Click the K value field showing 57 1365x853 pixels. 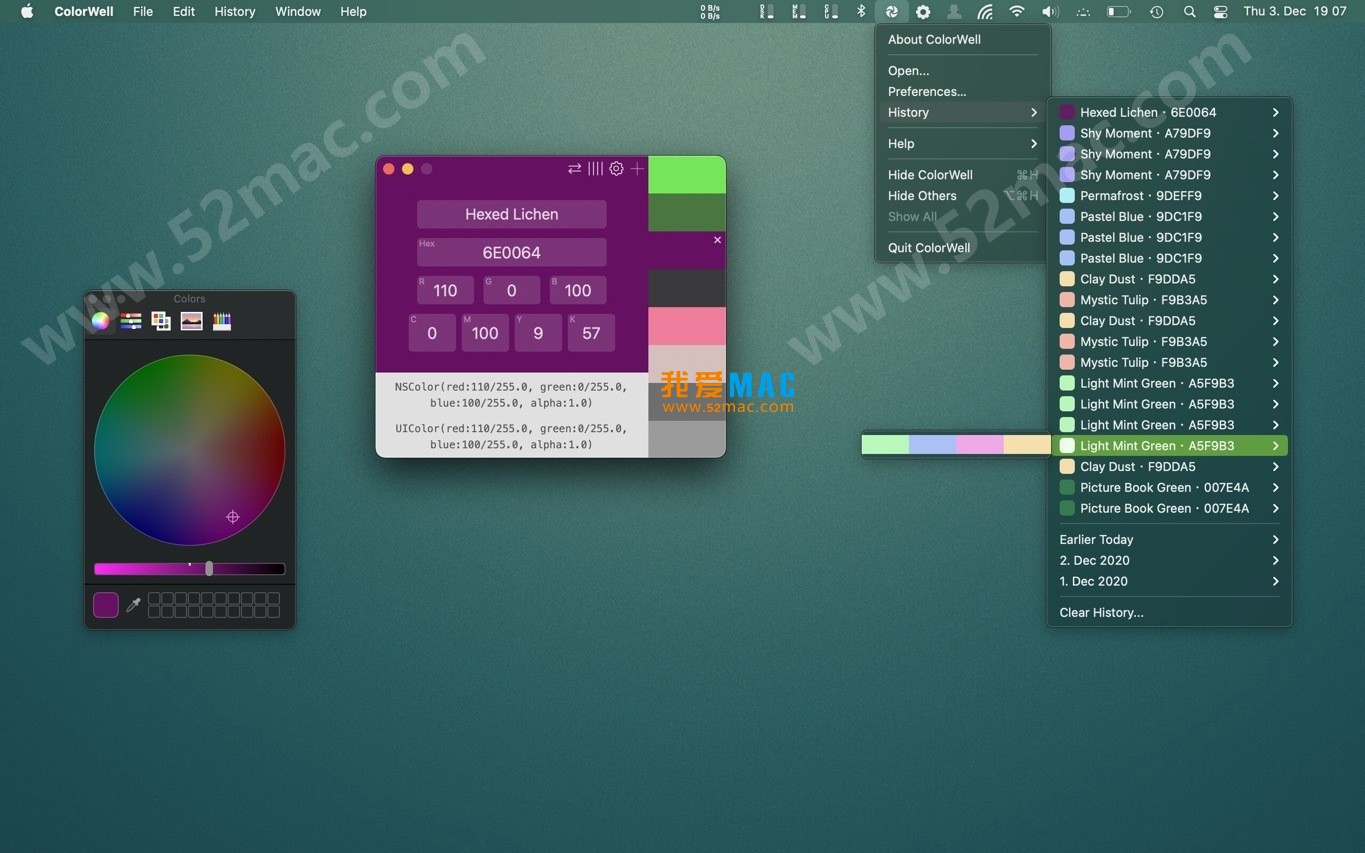pos(591,333)
